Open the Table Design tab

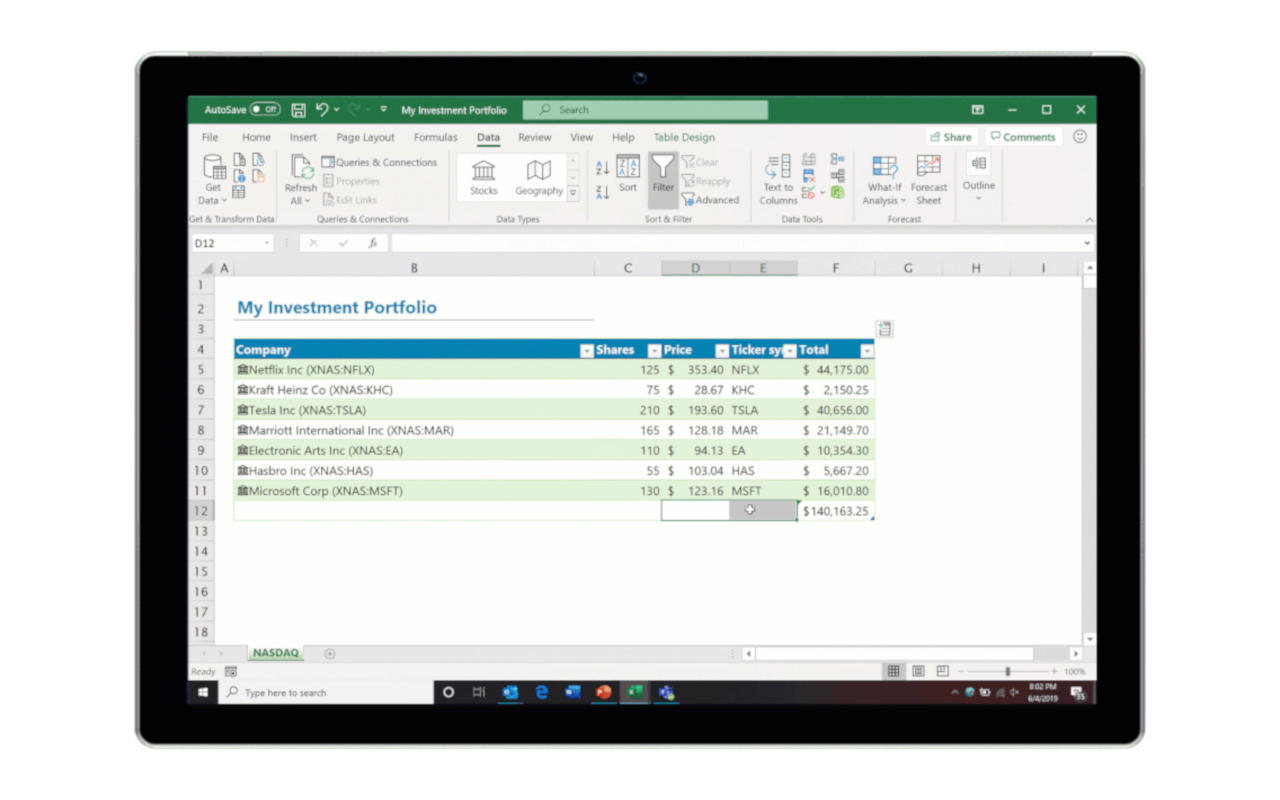pos(685,137)
